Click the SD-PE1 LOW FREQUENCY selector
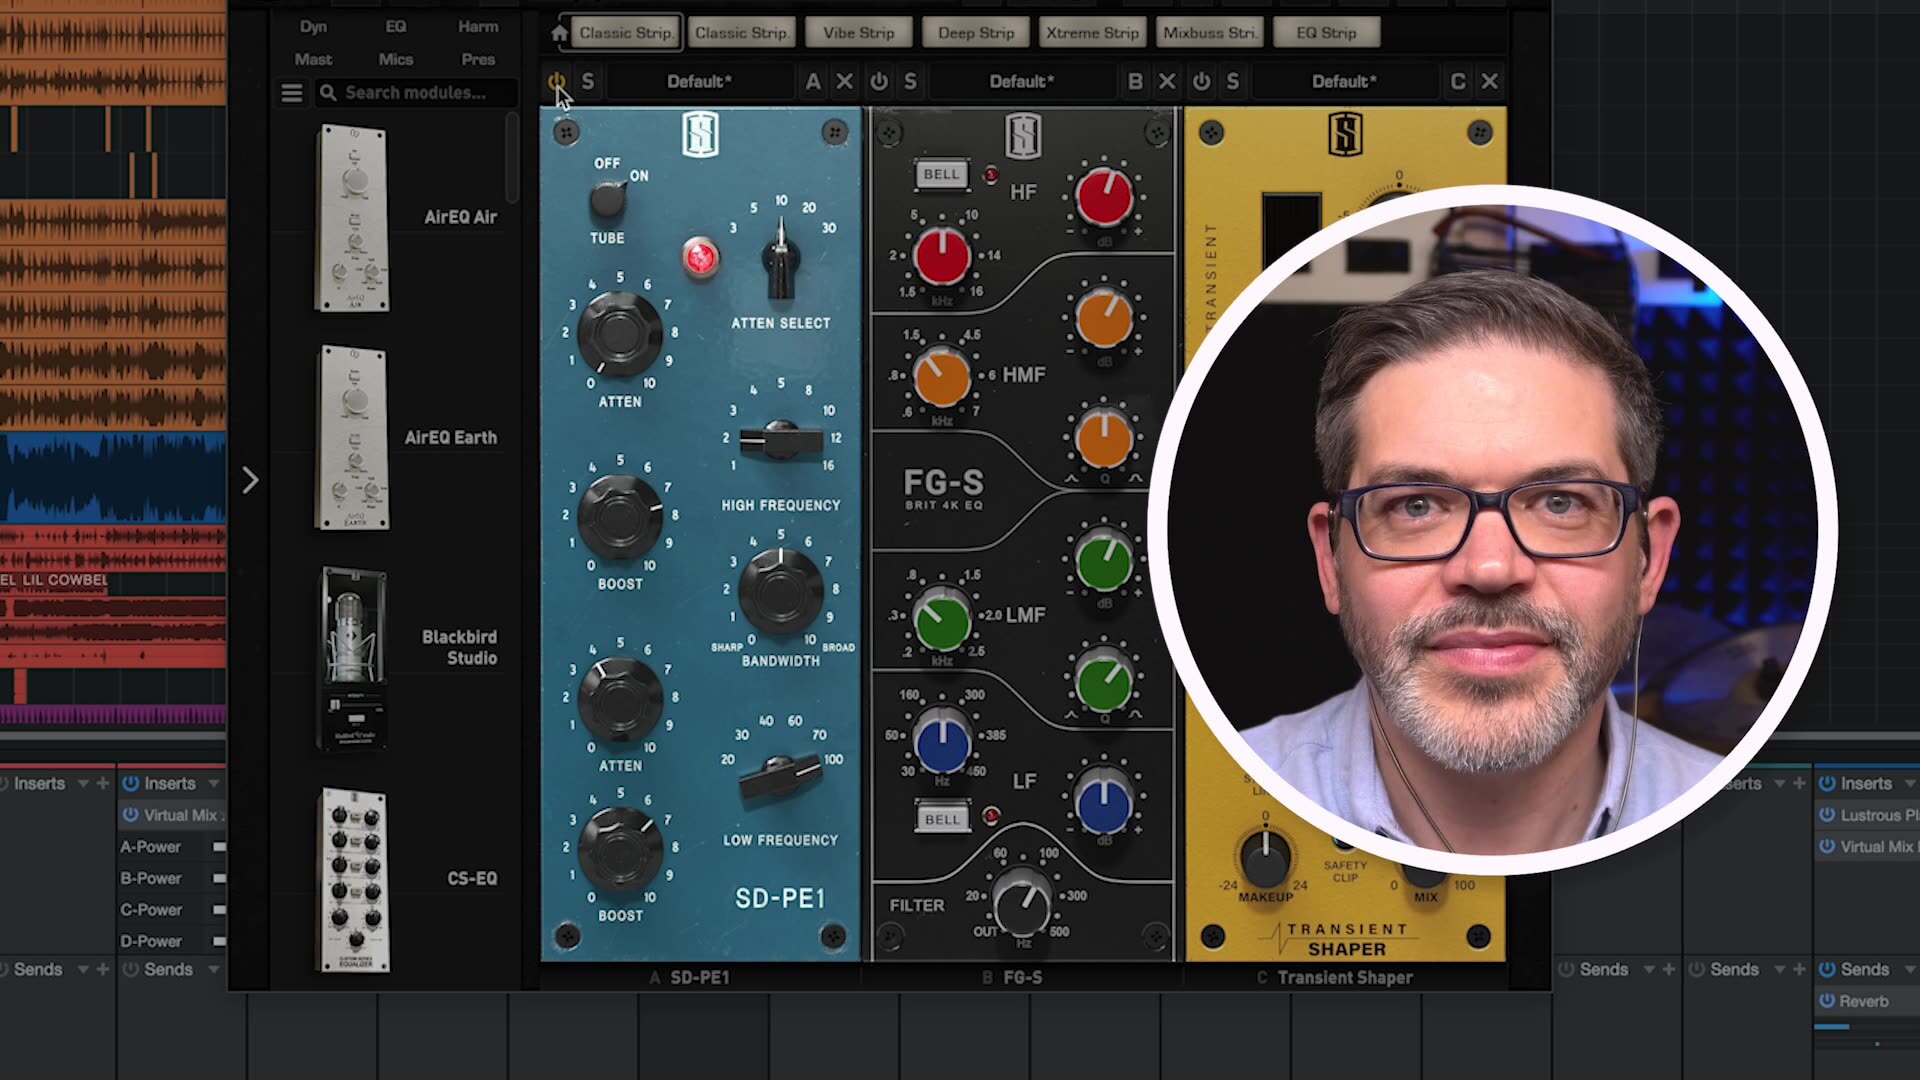The width and height of the screenshot is (1920, 1080). click(780, 778)
